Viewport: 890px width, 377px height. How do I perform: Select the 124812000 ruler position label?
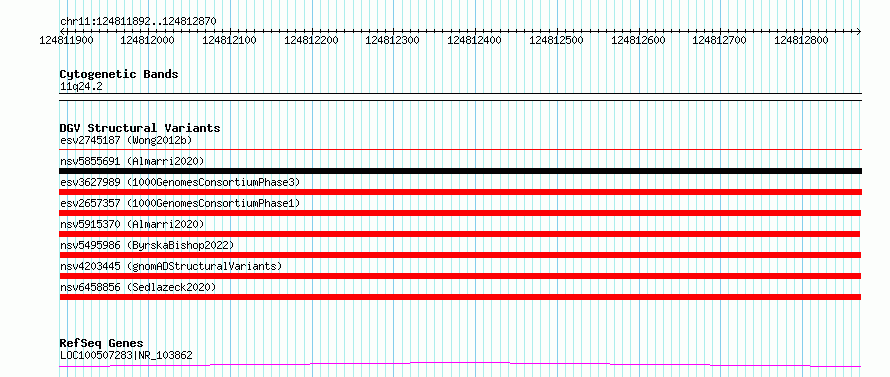point(148,40)
